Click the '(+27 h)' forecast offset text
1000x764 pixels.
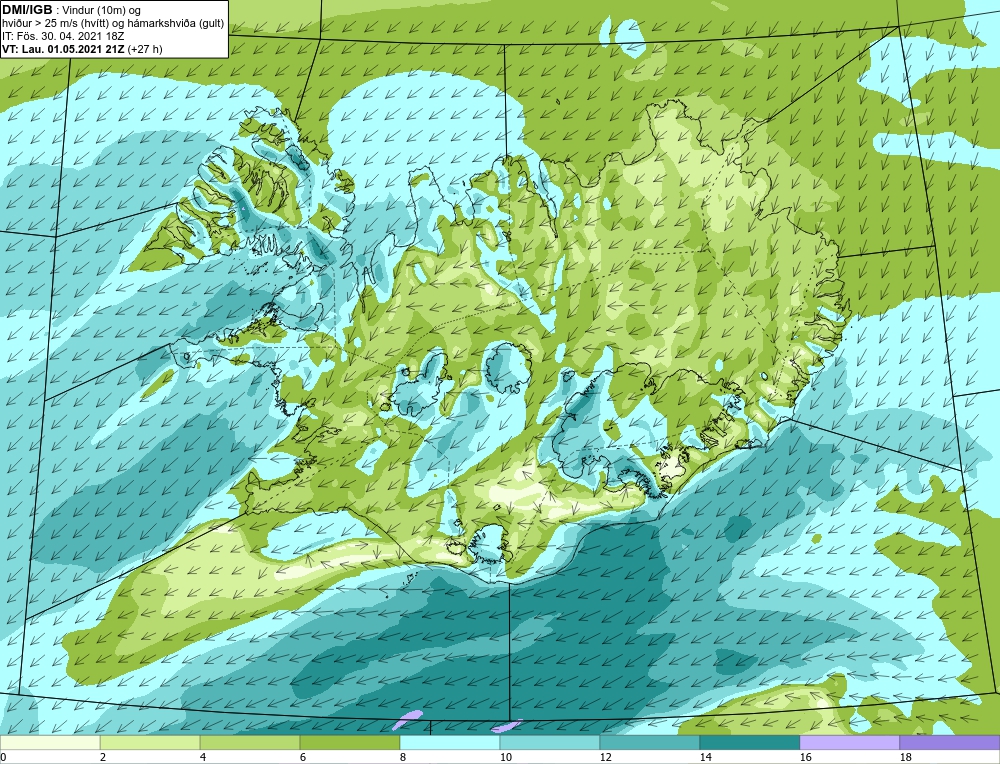[145, 49]
